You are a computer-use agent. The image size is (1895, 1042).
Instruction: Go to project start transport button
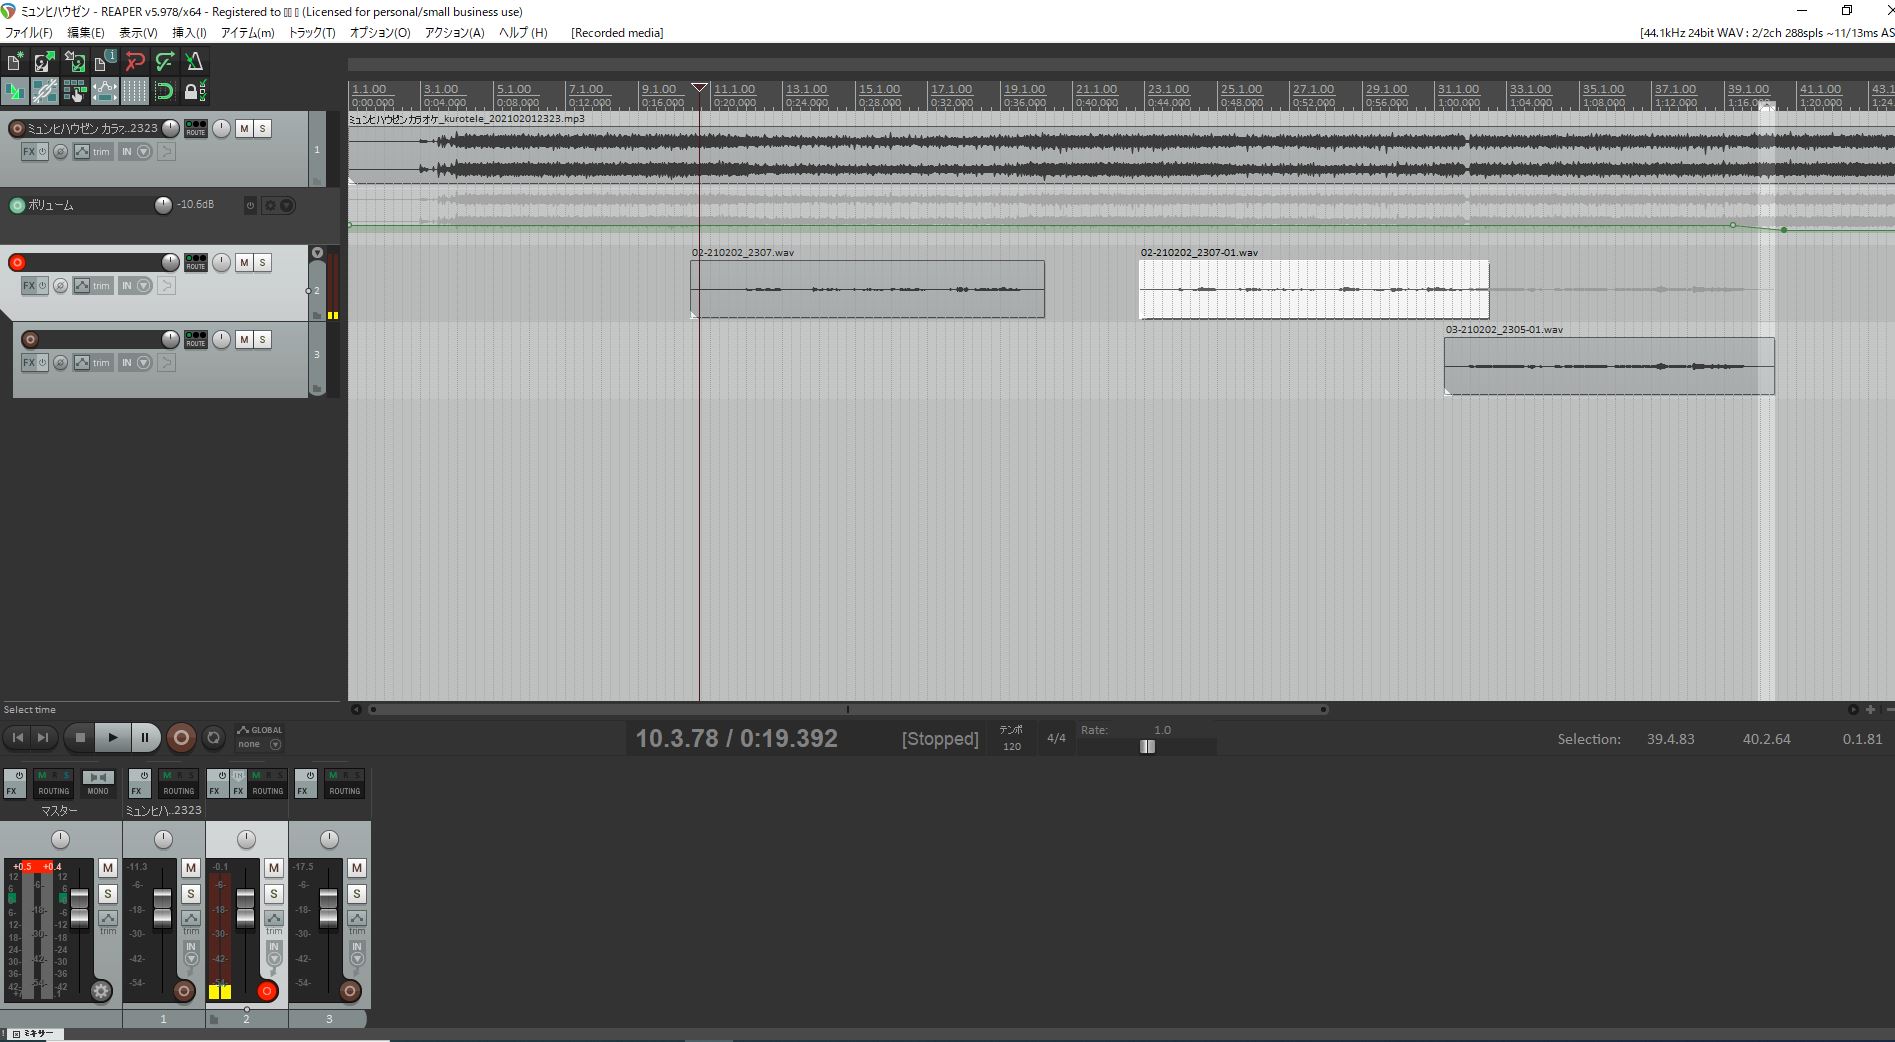(17, 738)
